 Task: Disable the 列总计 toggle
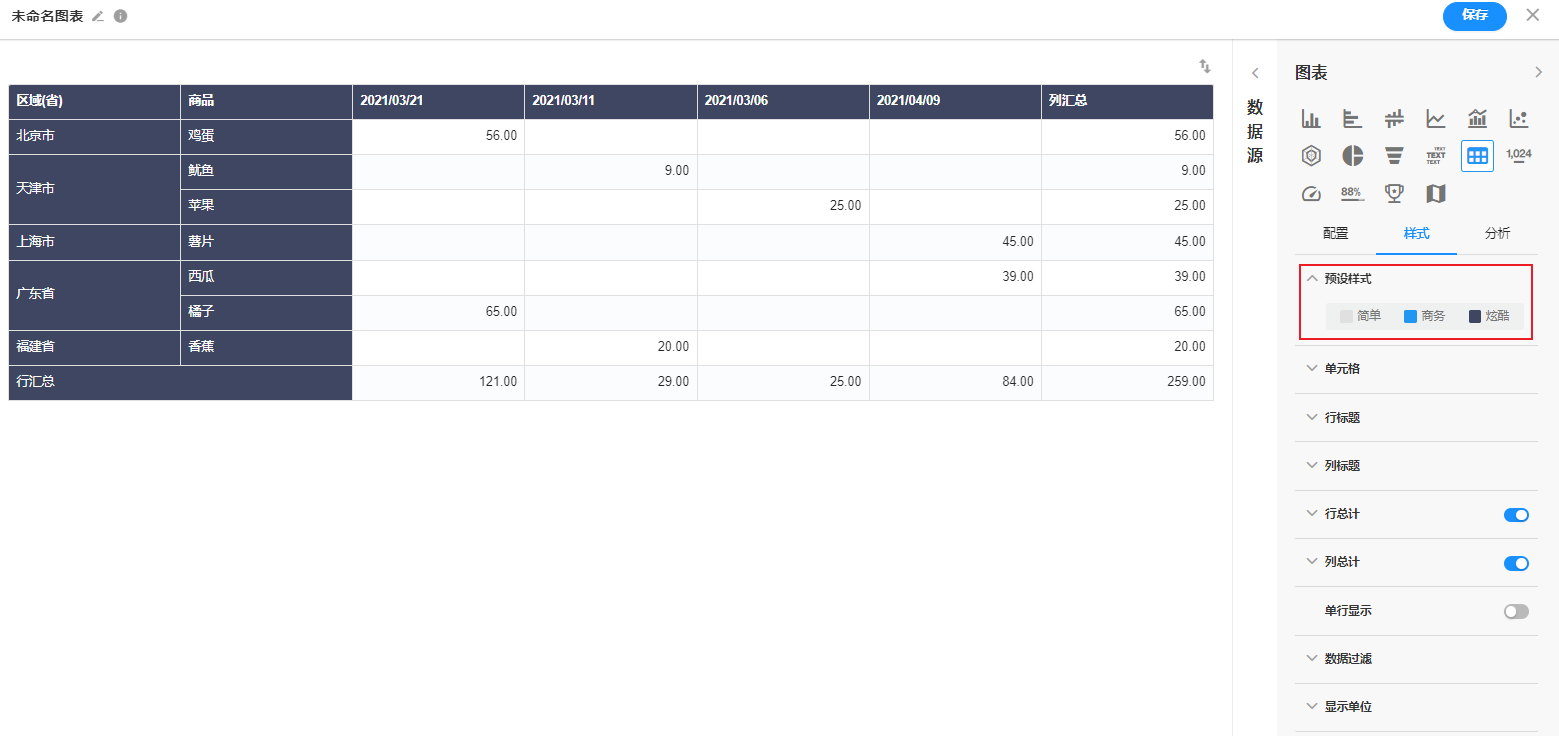1516,563
